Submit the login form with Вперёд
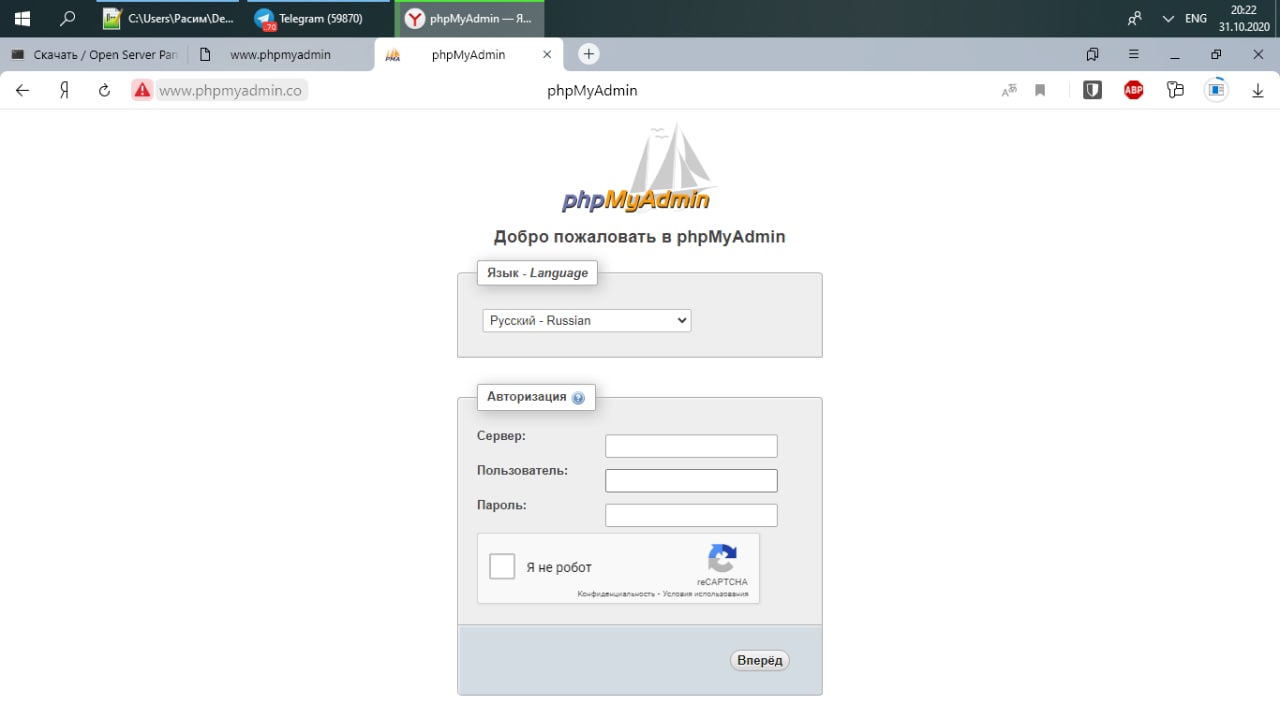This screenshot has height=719, width=1280. [x=760, y=660]
